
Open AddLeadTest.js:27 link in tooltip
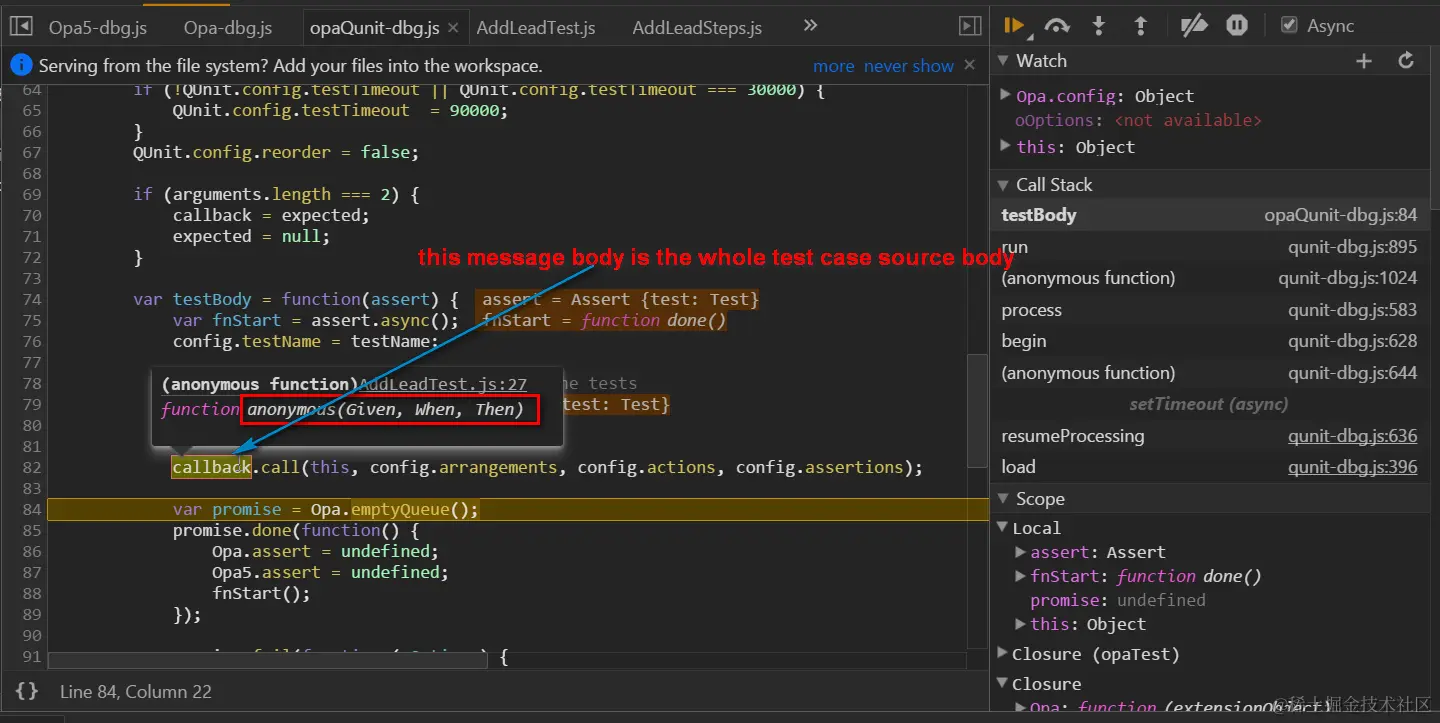[443, 384]
